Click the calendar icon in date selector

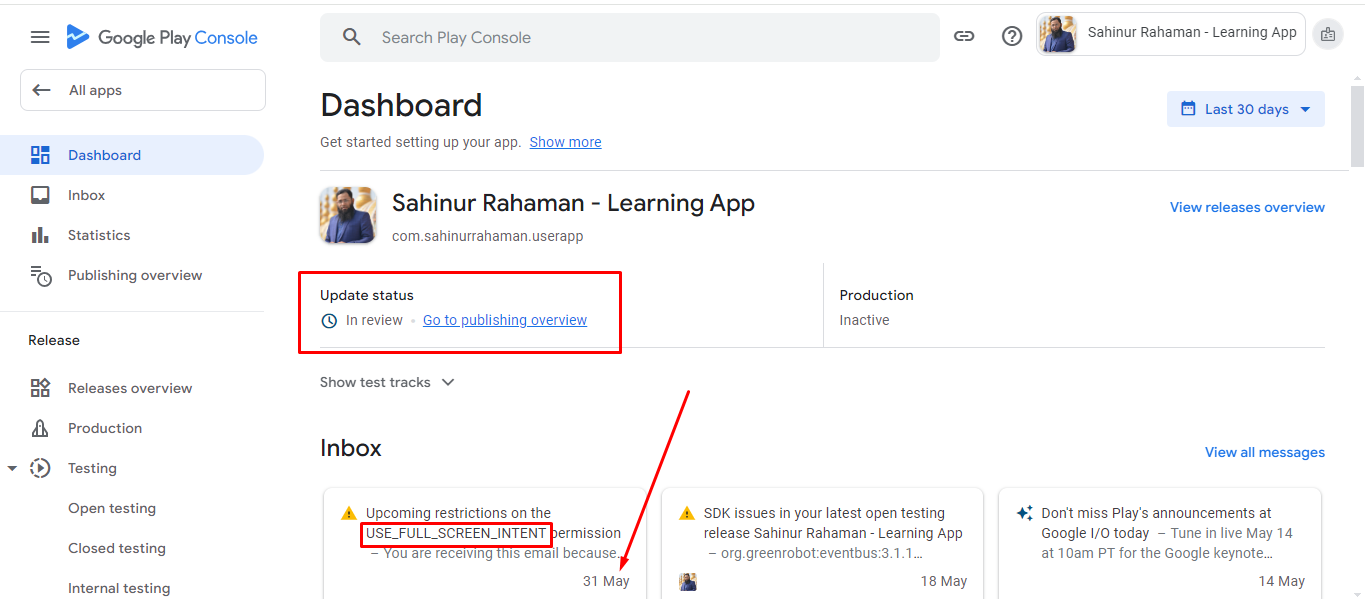[1188, 109]
